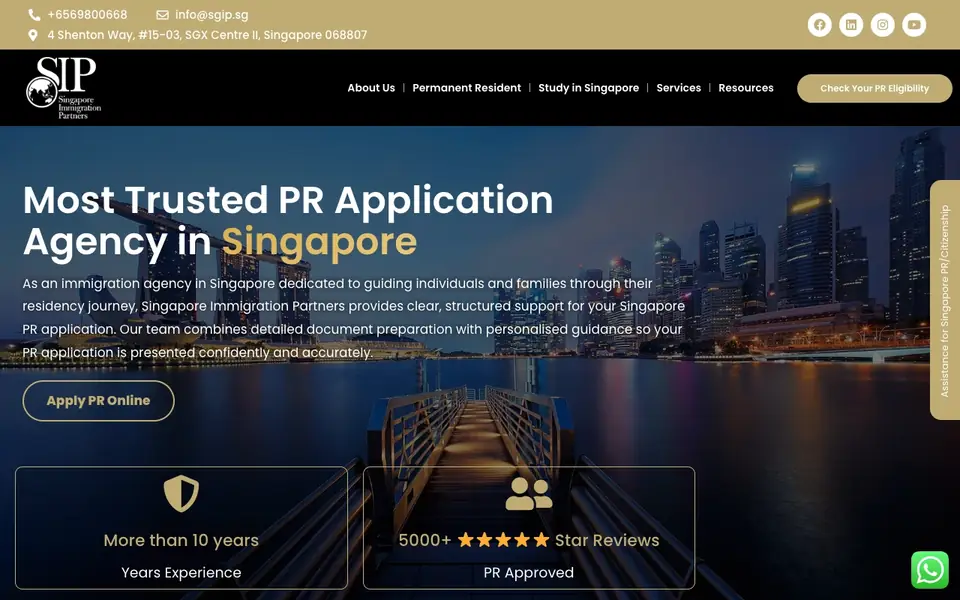Email info@sgip.sg
This screenshot has width=960, height=600.
point(212,15)
